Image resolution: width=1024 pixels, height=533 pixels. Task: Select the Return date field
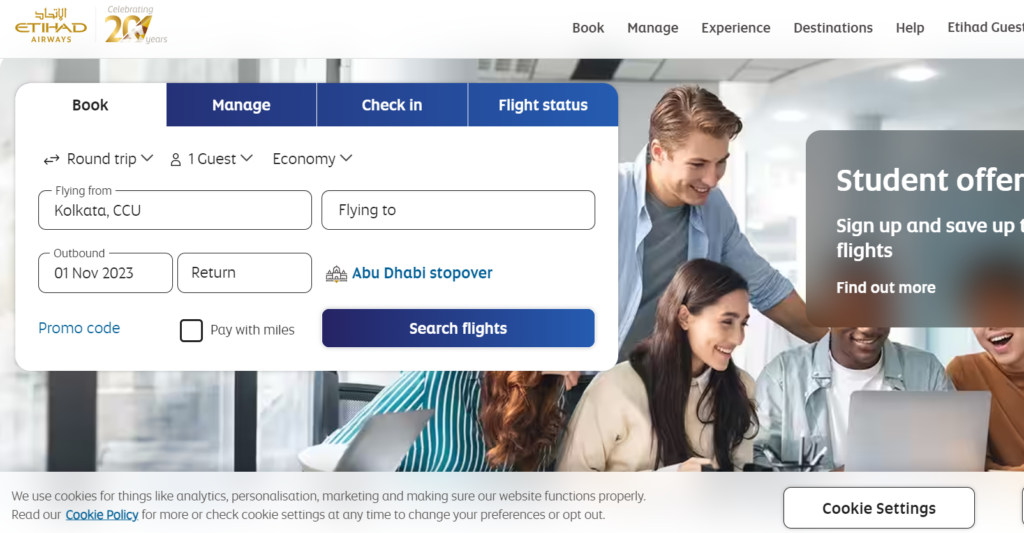[x=244, y=272]
